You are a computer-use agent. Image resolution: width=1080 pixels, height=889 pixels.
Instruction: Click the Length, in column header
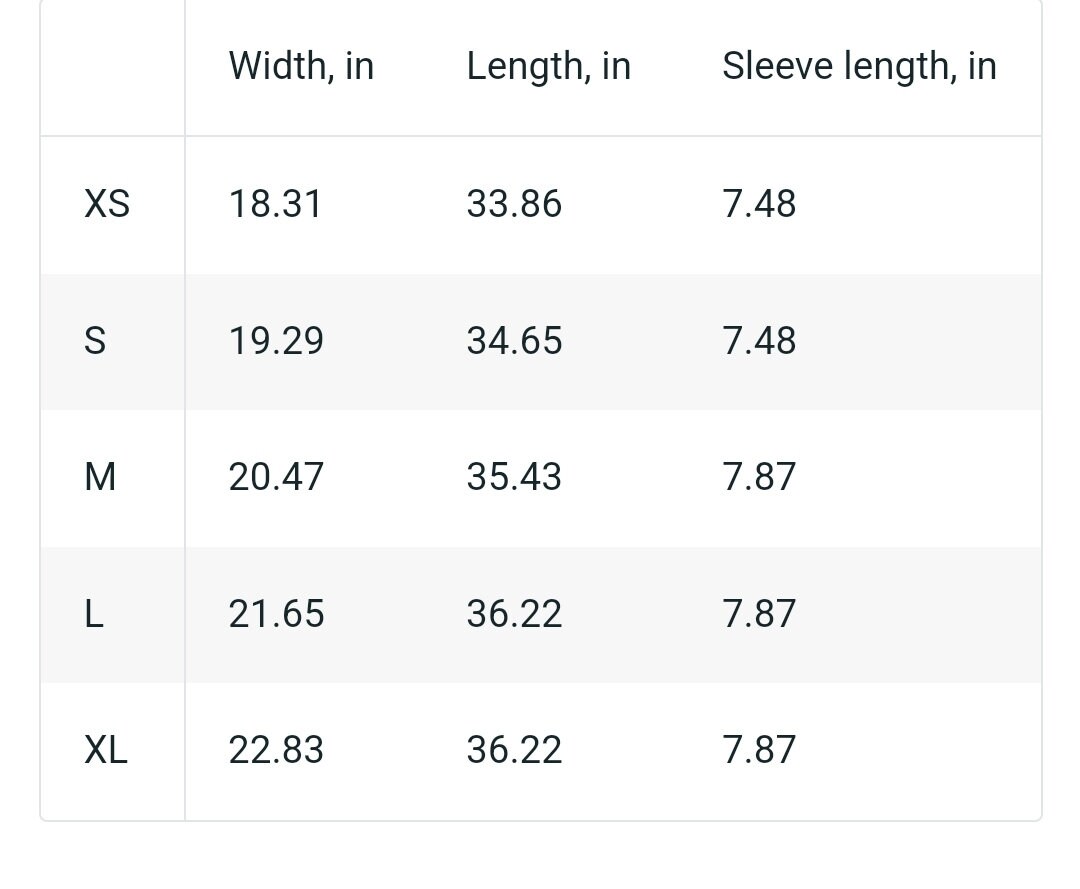pyautogui.click(x=548, y=67)
